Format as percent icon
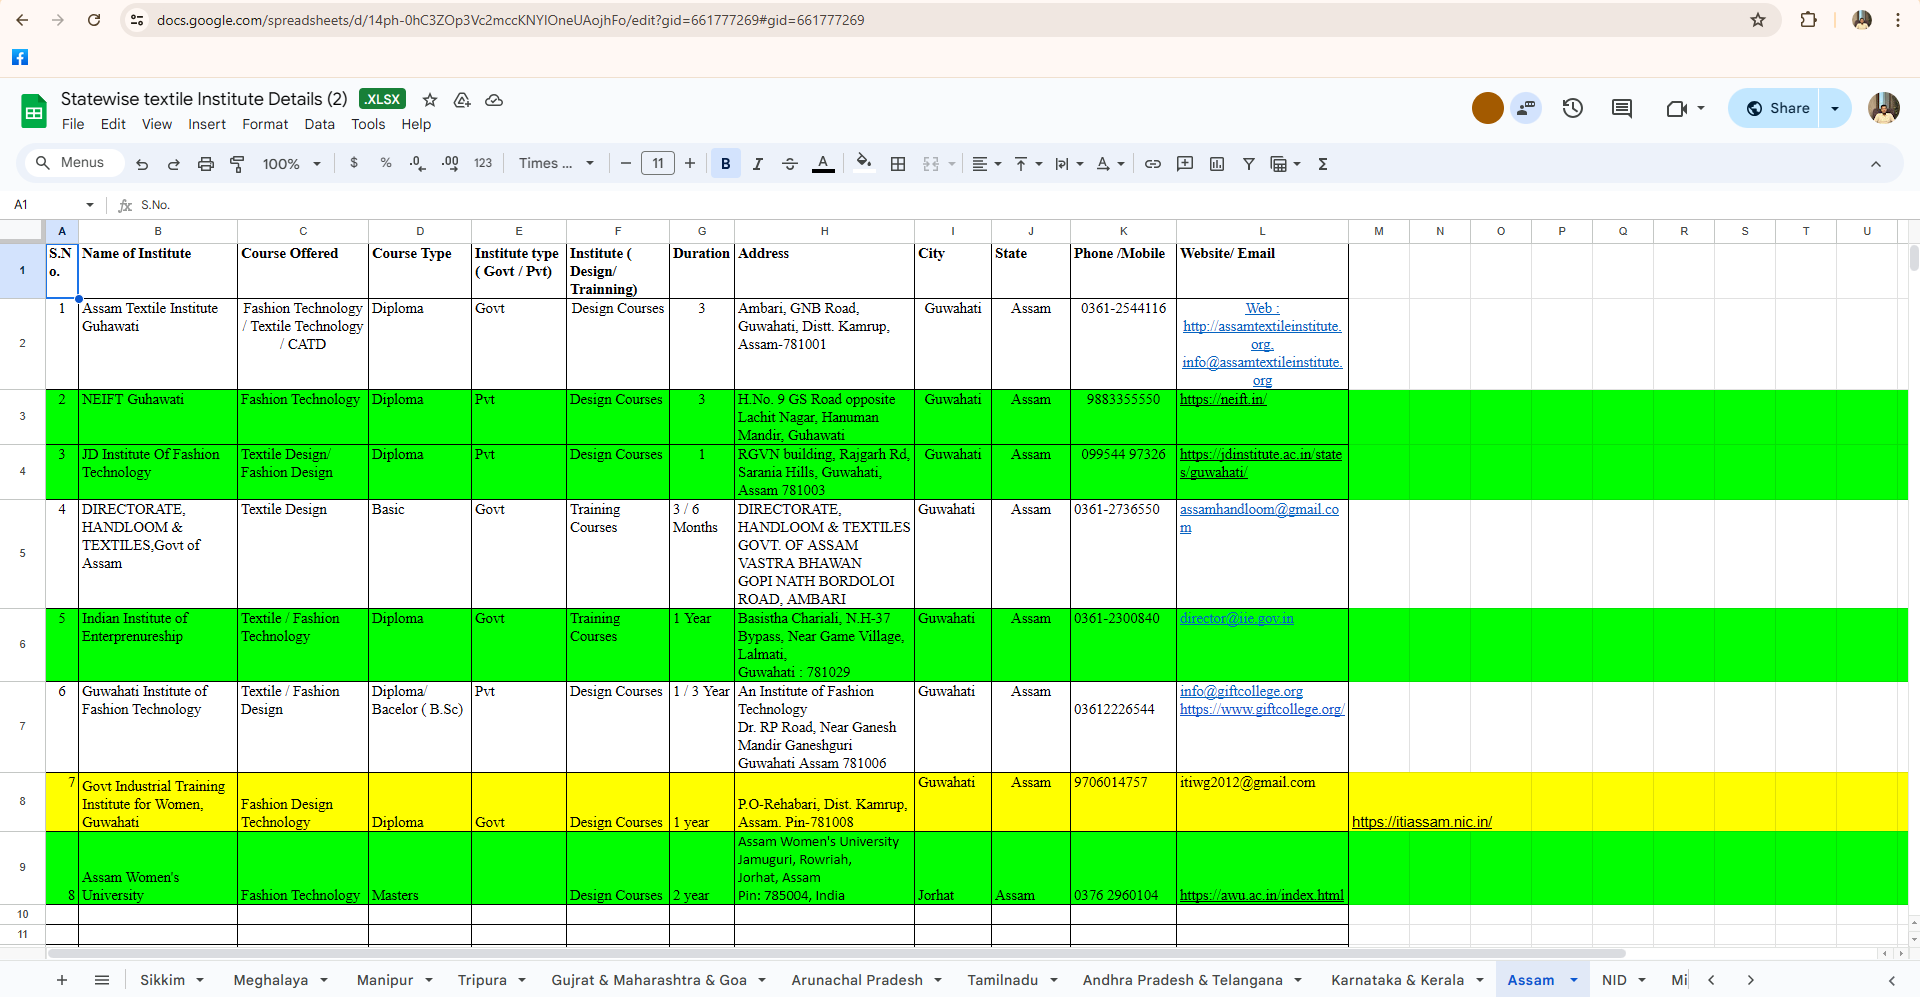Image resolution: width=1920 pixels, height=997 pixels. pos(386,163)
